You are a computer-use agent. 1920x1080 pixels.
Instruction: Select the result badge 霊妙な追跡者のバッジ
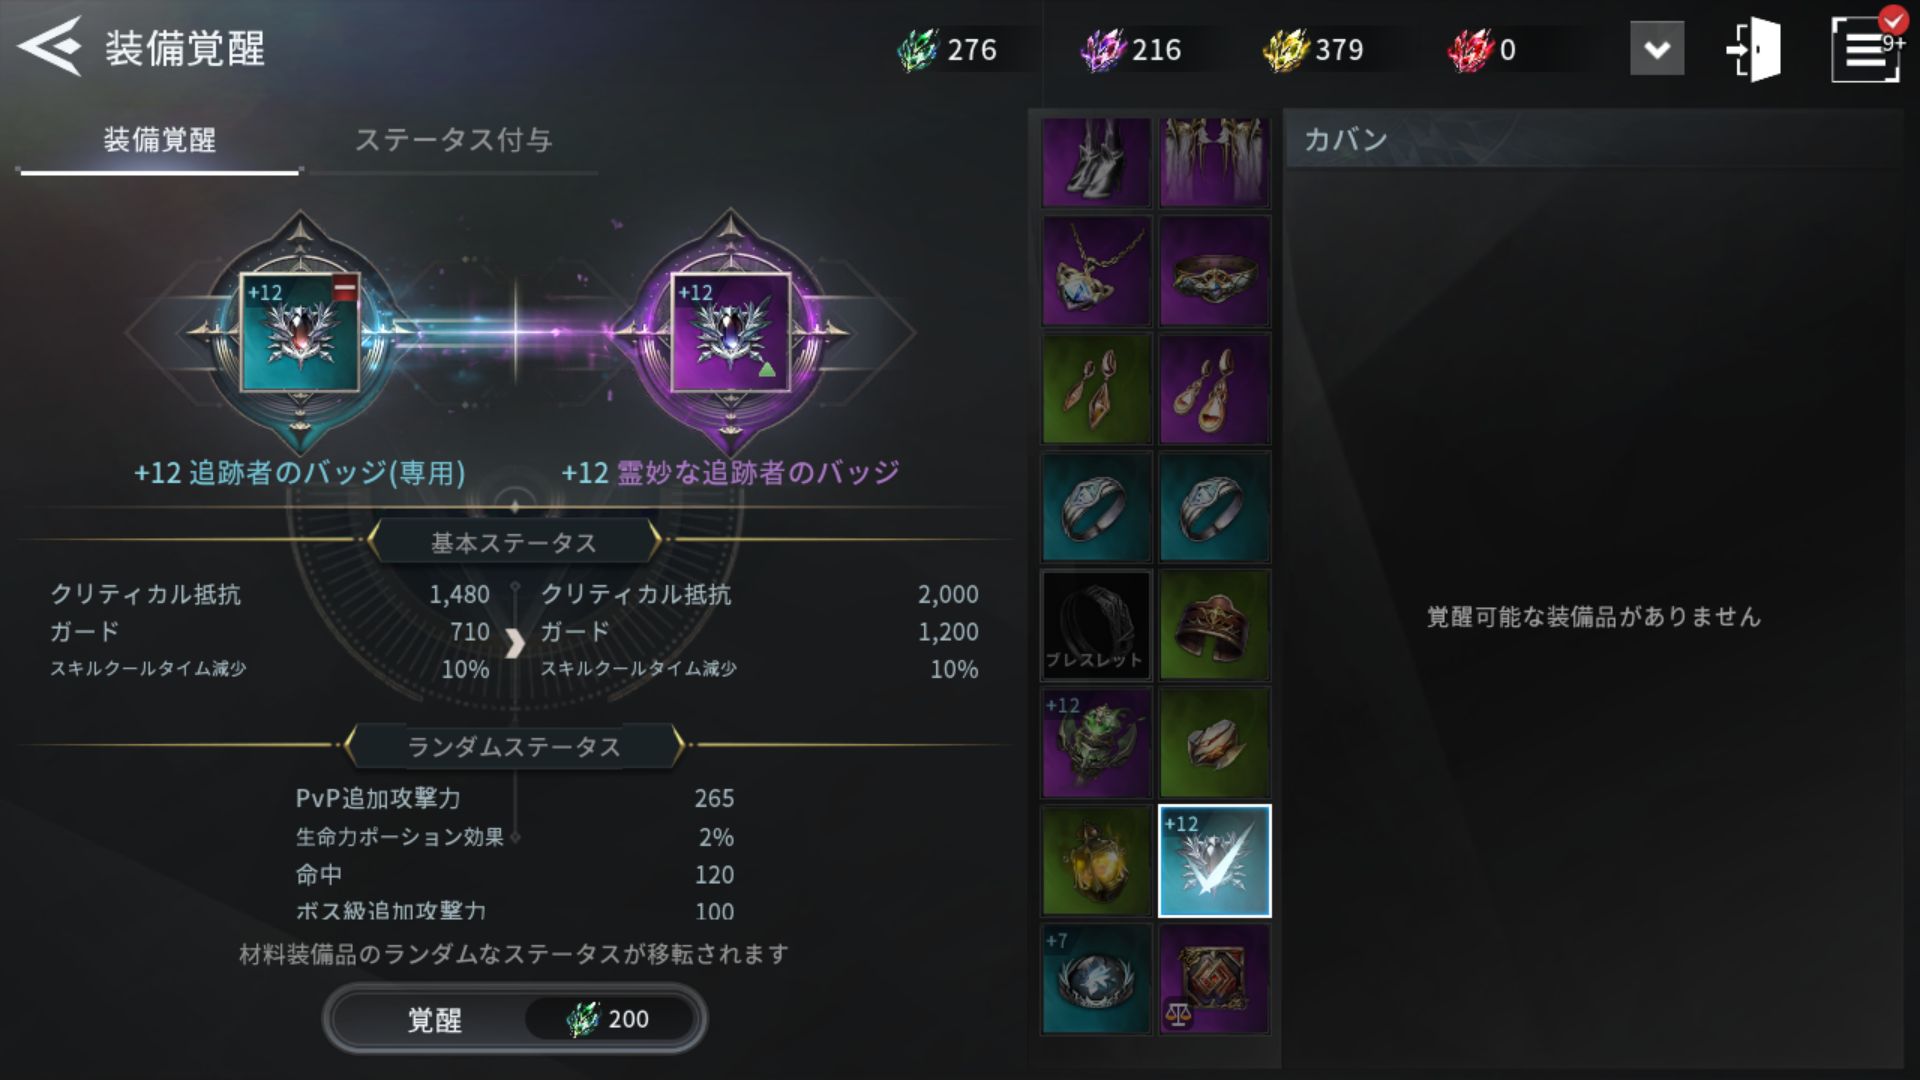tap(731, 332)
